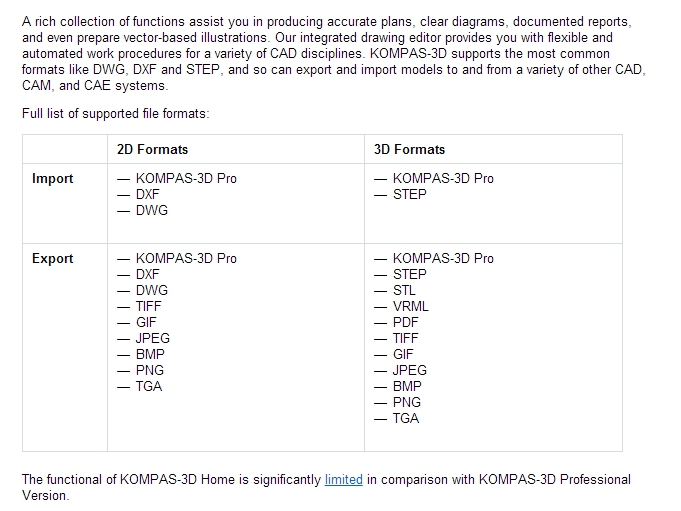681x511 pixels.
Task: Click the "3D Formats" column header
Action: click(x=409, y=149)
